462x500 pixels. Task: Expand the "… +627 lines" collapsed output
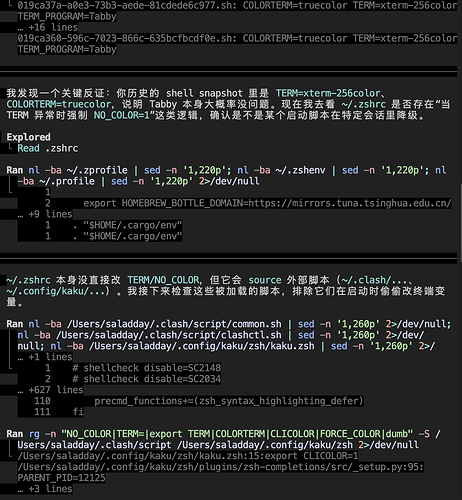point(50,390)
